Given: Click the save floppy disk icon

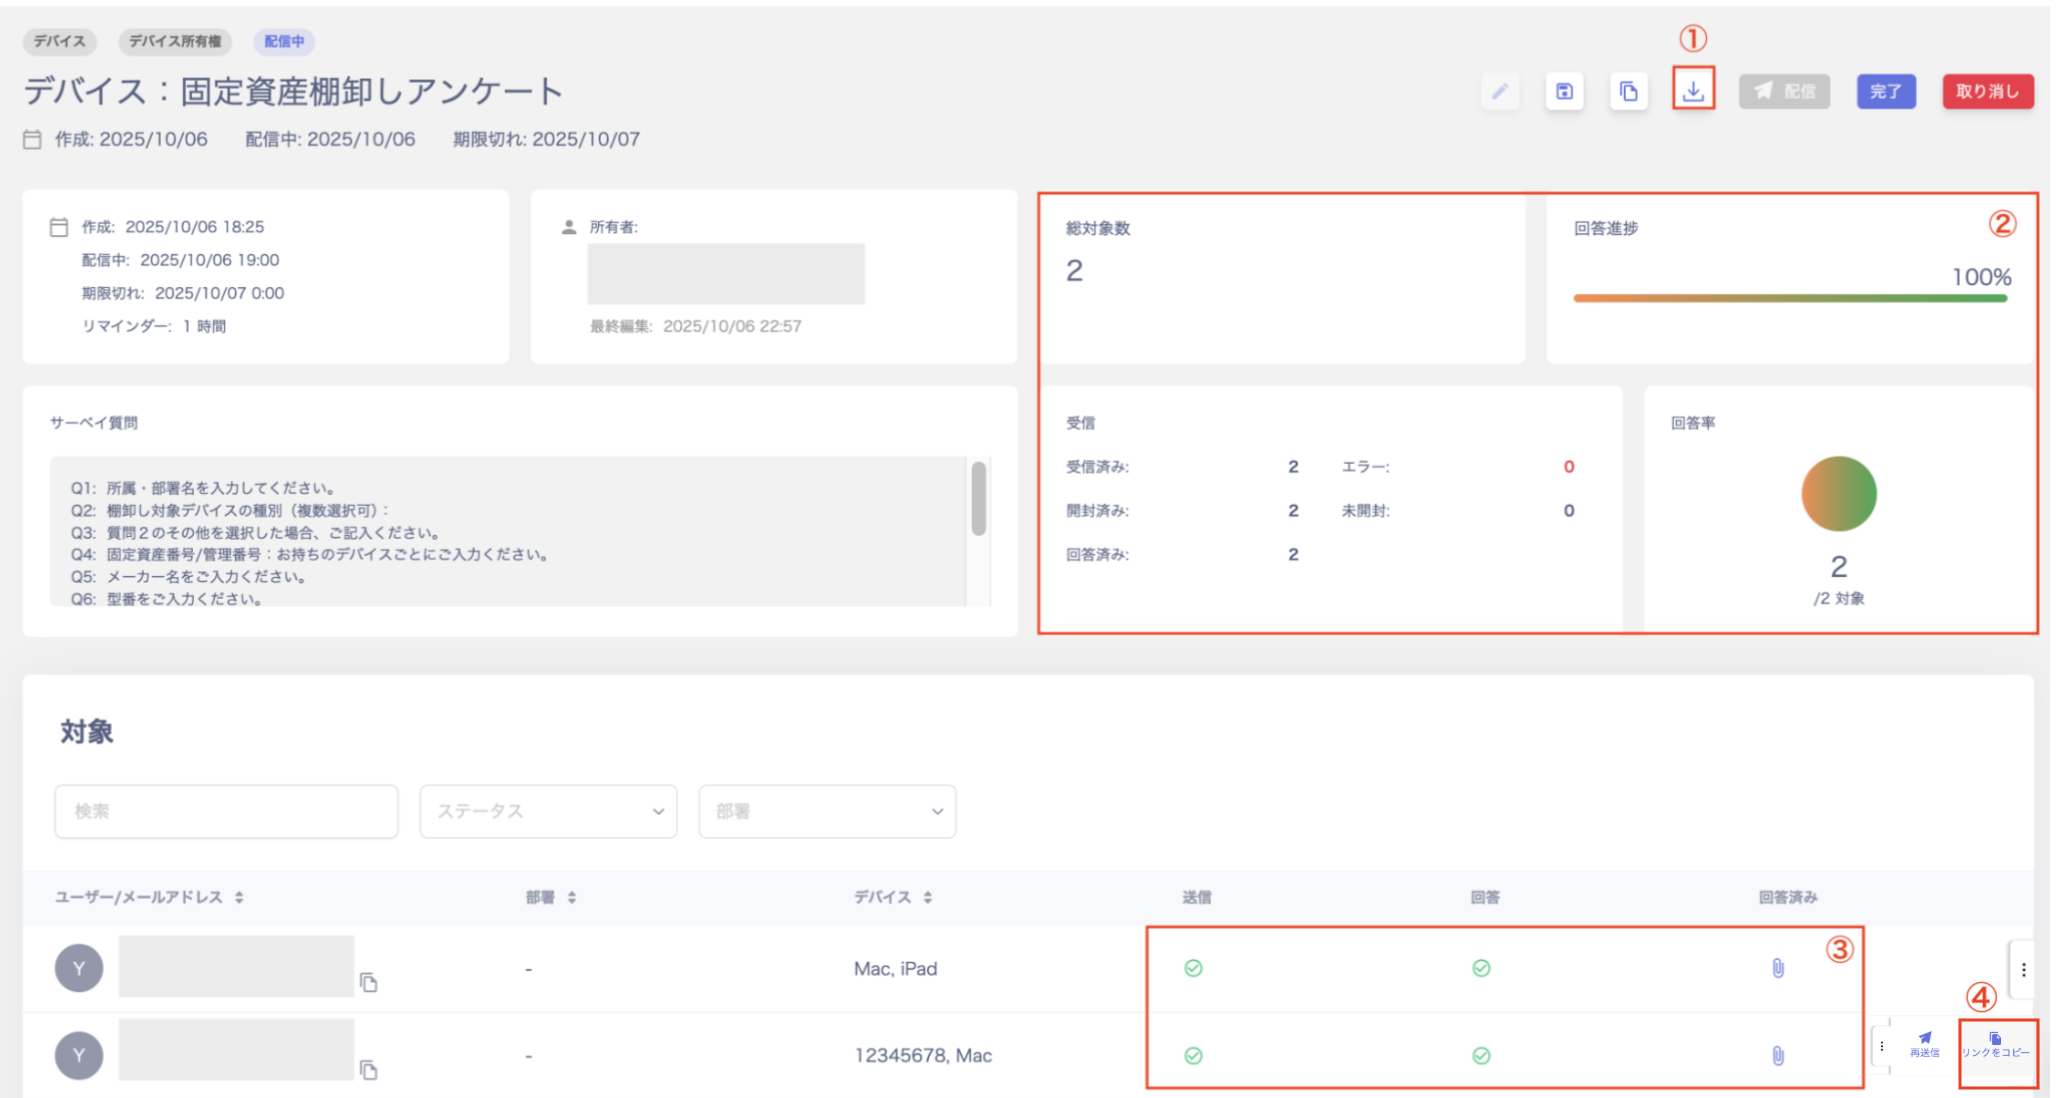Looking at the screenshot, I should [1565, 92].
